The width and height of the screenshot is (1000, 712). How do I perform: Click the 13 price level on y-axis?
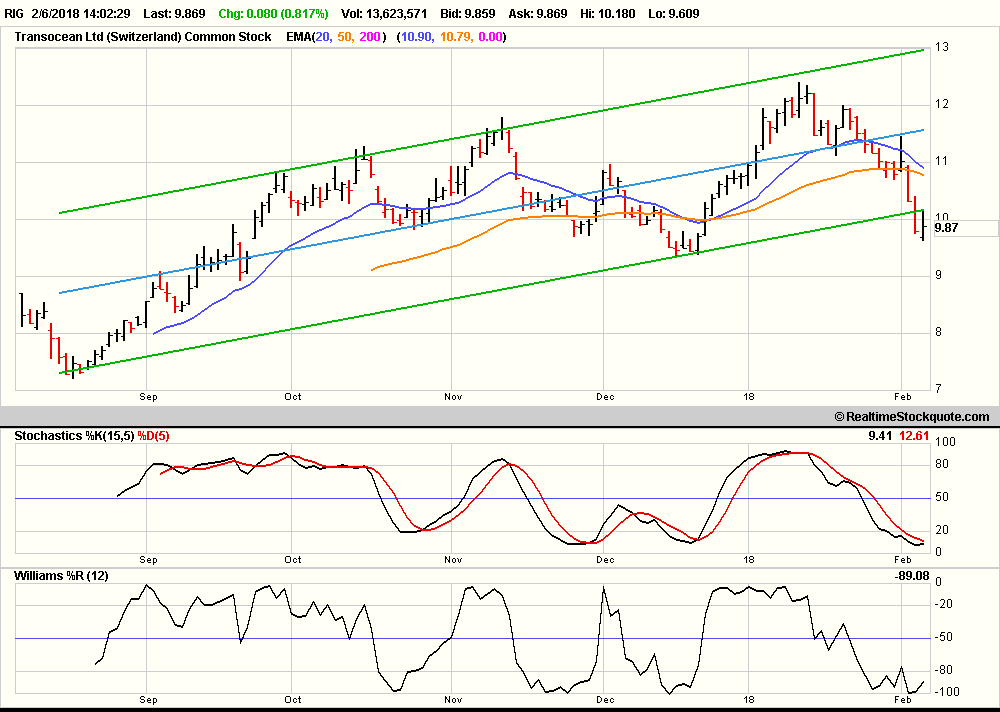942,47
